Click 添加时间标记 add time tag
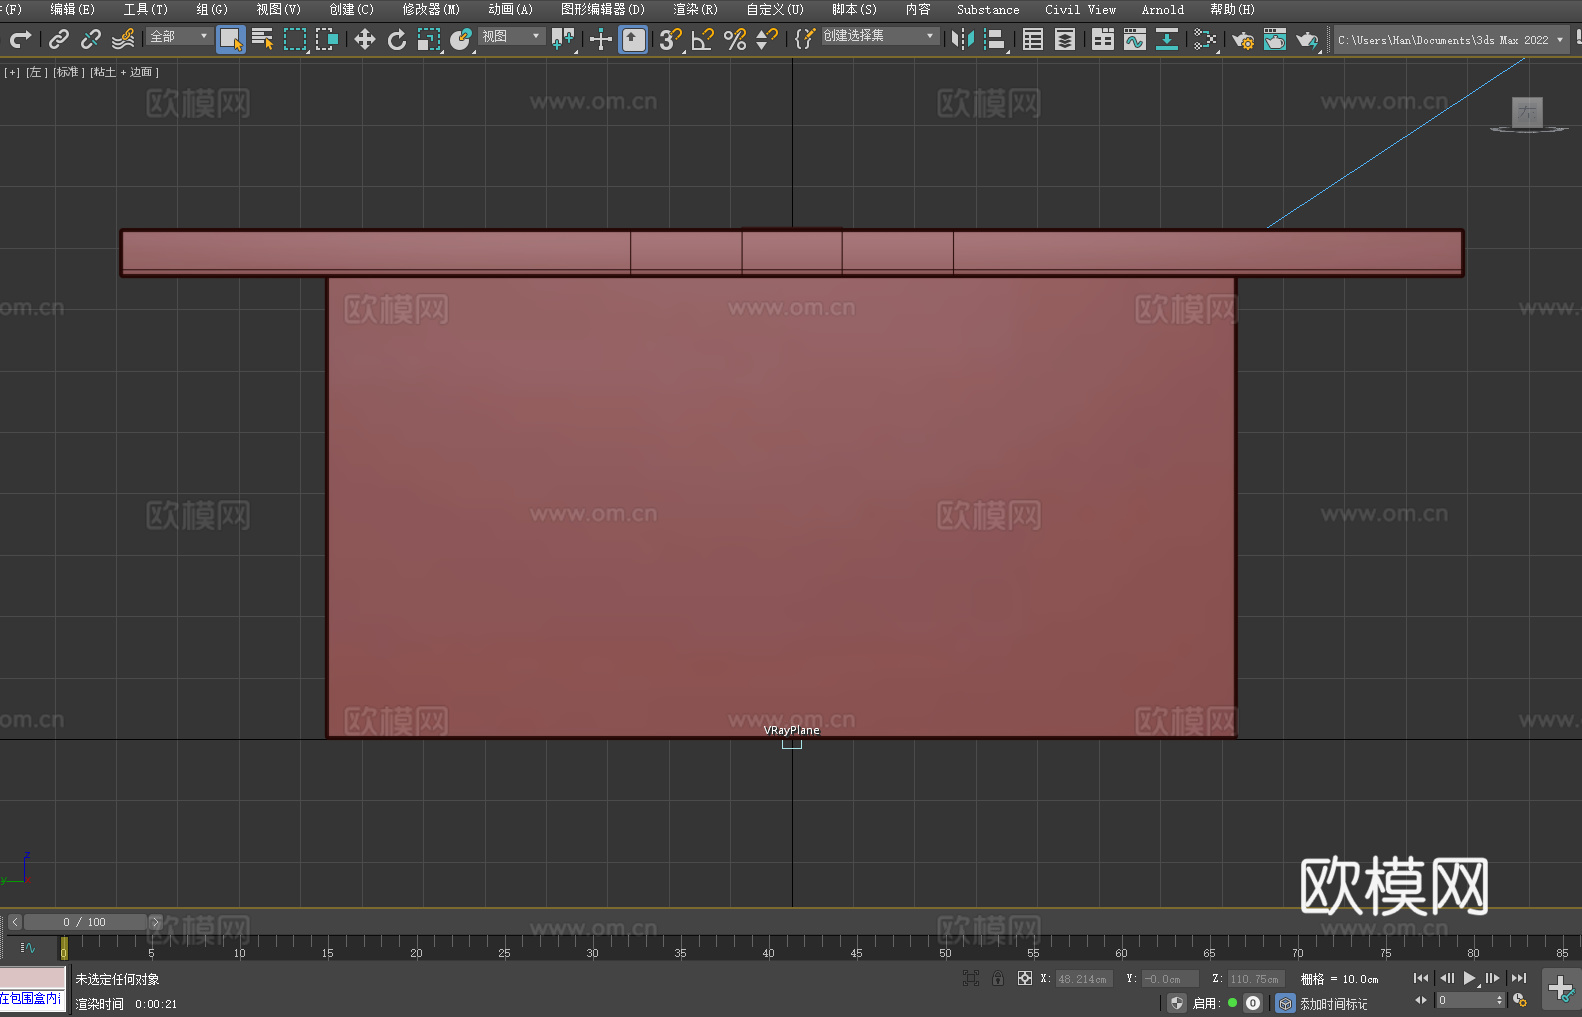The height and width of the screenshot is (1017, 1582). (x=1333, y=1003)
